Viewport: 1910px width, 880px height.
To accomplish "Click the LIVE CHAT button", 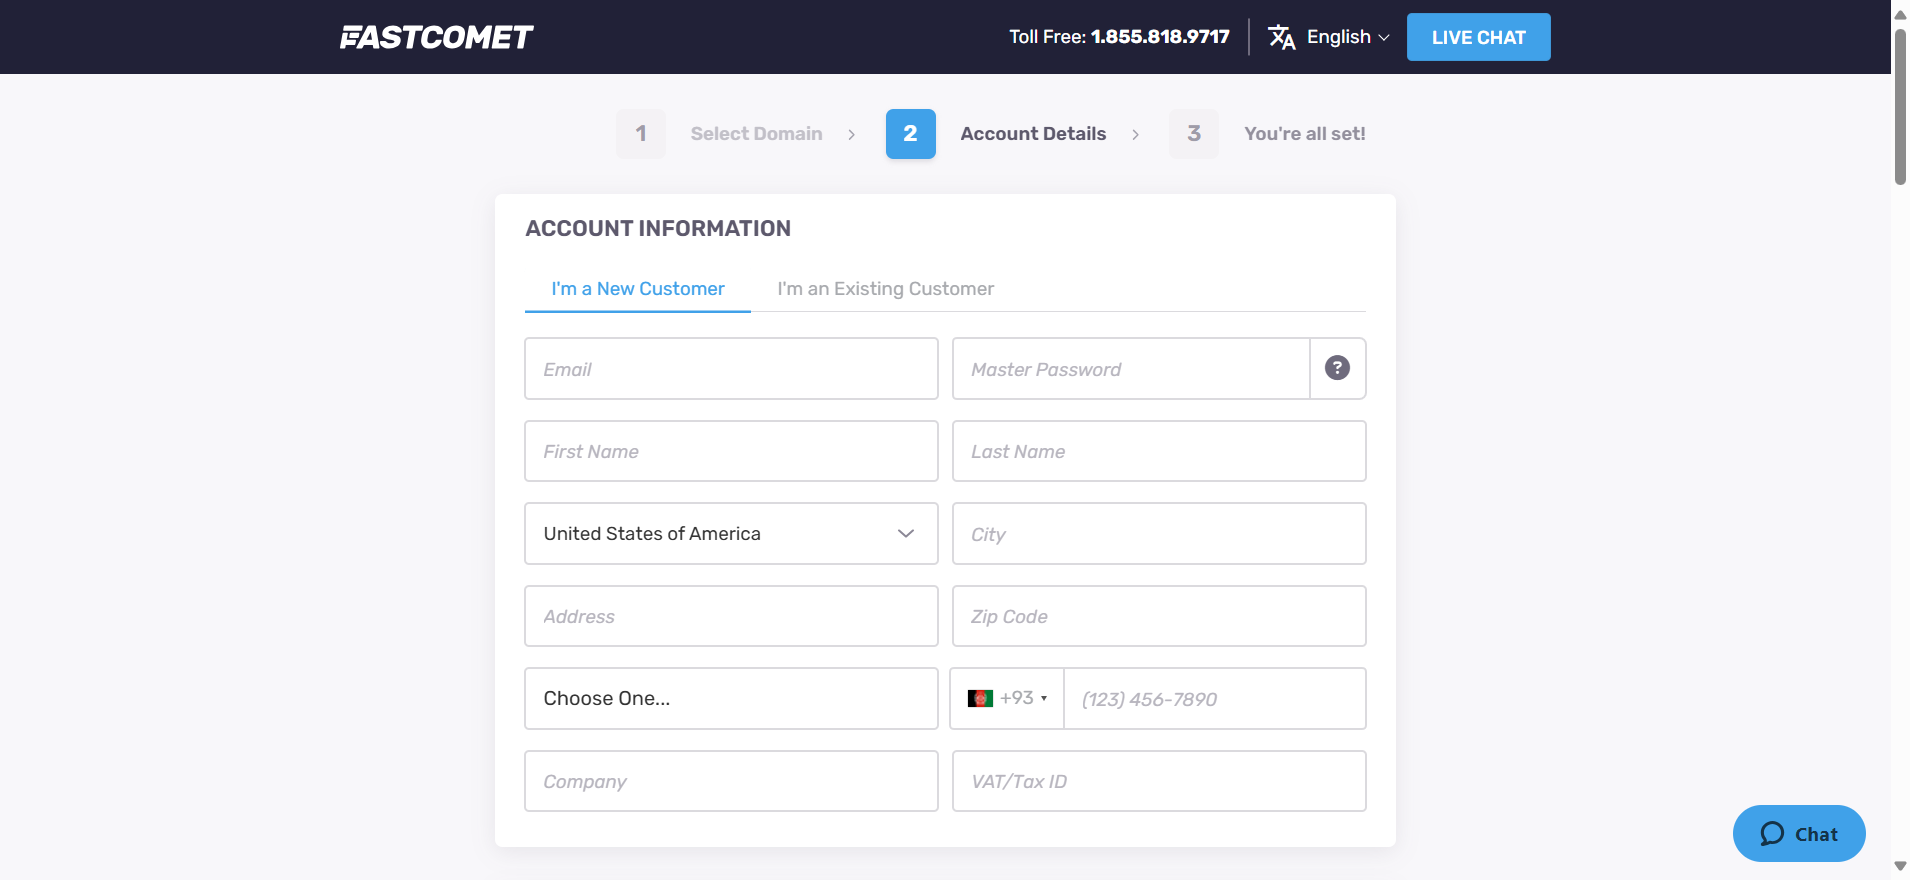I will click(1477, 36).
